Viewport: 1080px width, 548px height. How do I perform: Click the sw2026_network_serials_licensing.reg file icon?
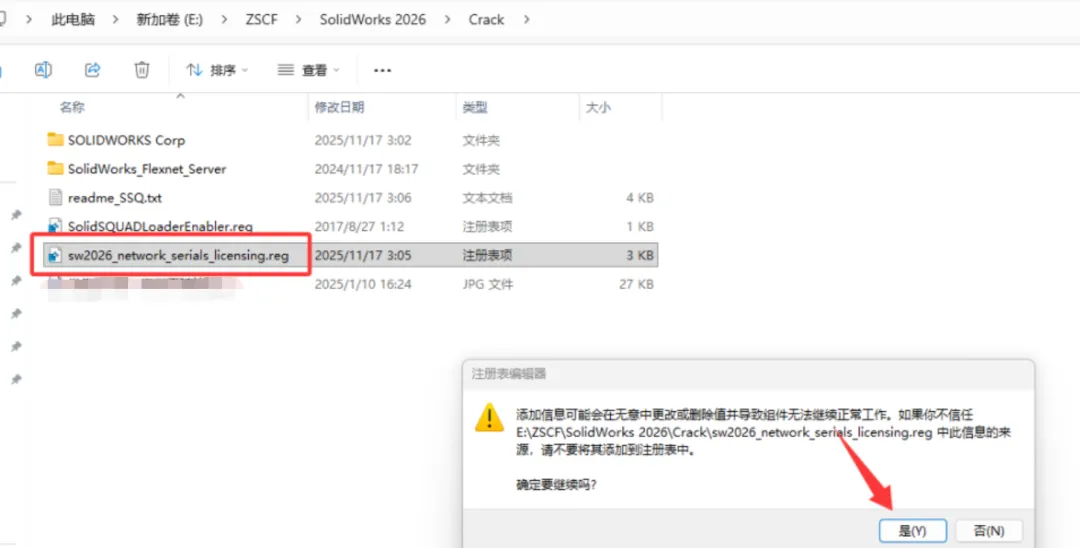click(55, 255)
